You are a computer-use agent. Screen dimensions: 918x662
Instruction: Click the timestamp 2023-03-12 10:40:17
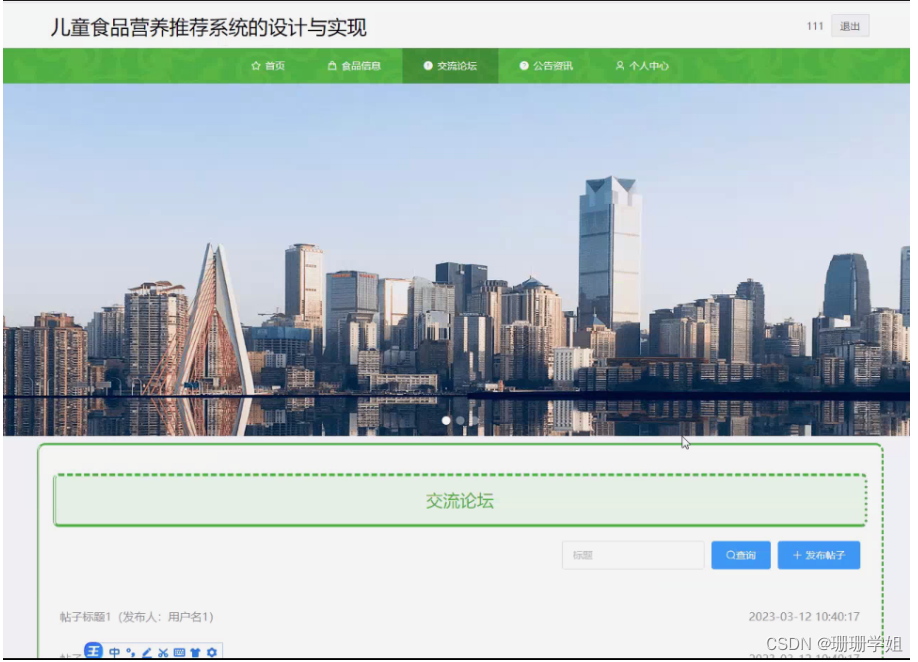click(x=804, y=616)
